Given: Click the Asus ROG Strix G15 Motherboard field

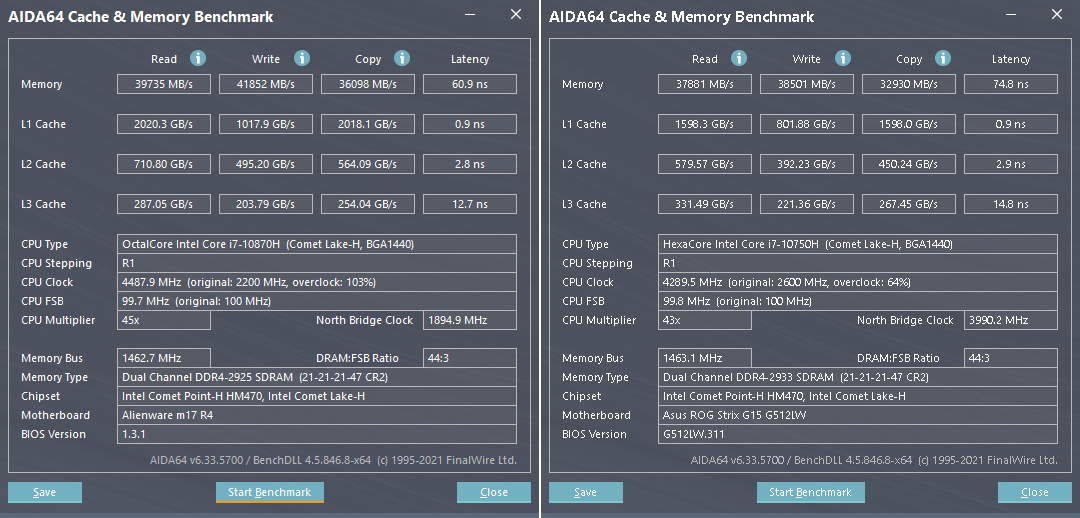Looking at the screenshot, I should (x=858, y=415).
